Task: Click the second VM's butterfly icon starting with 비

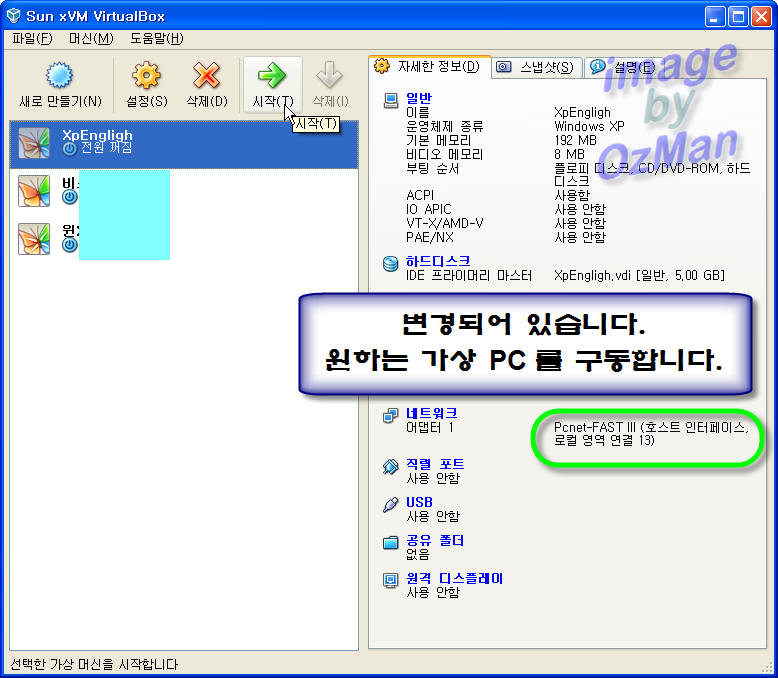Action: (34, 191)
